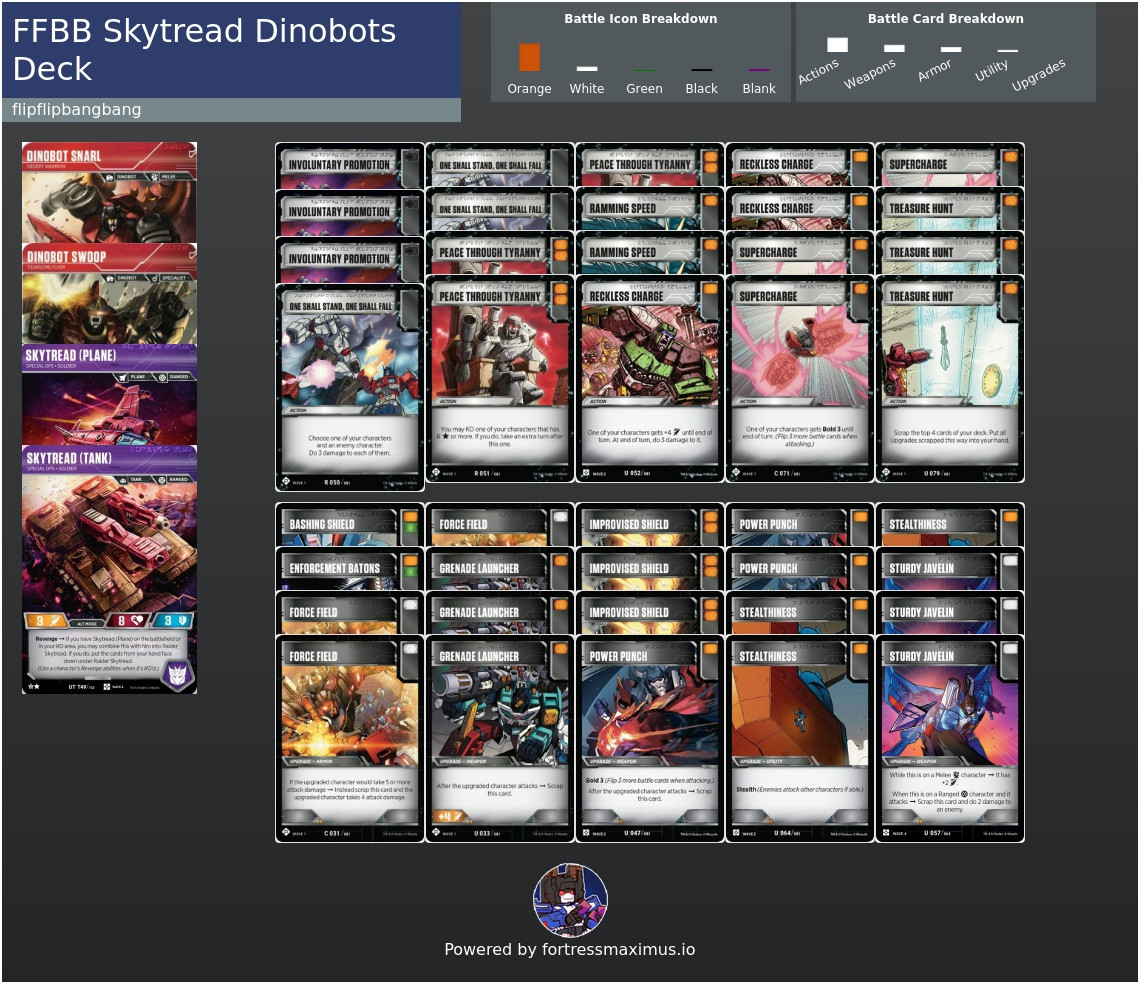Click the Black legend label
This screenshot has height=984, width=1140.
pos(702,89)
